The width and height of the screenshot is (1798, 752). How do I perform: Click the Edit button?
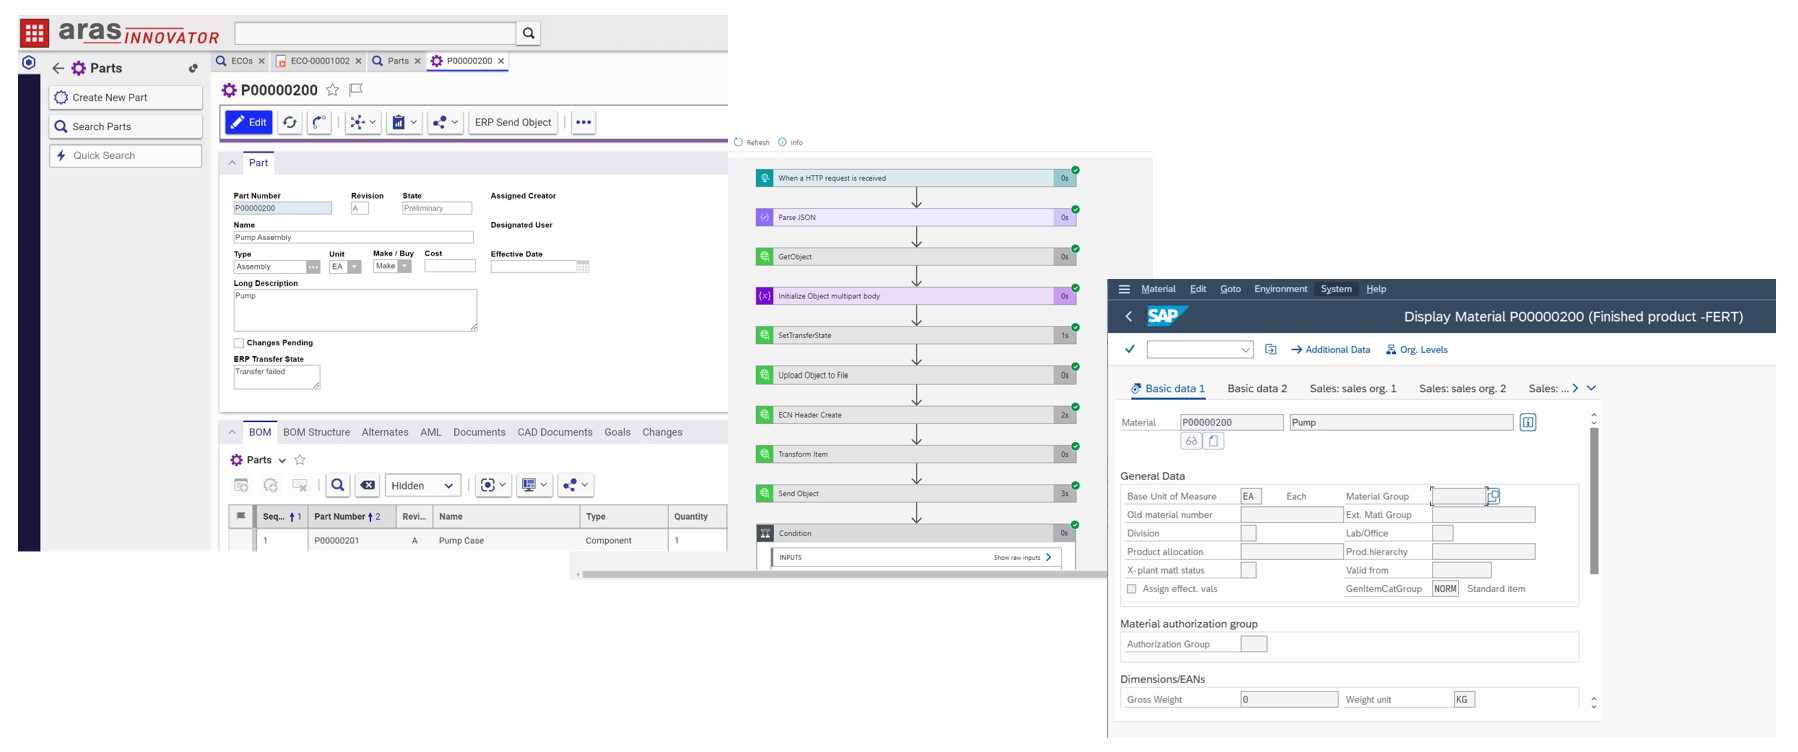248,122
